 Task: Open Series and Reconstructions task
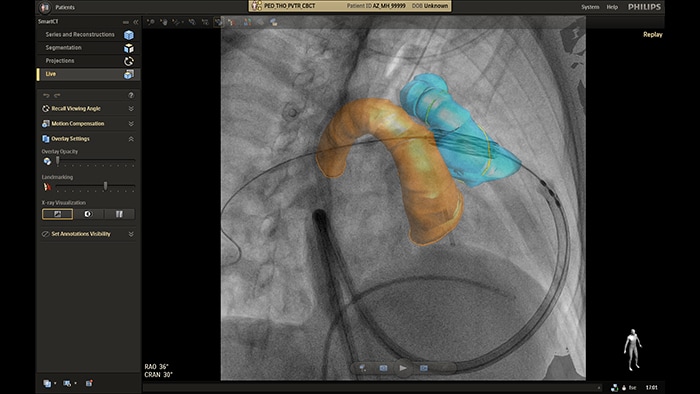[88, 35]
